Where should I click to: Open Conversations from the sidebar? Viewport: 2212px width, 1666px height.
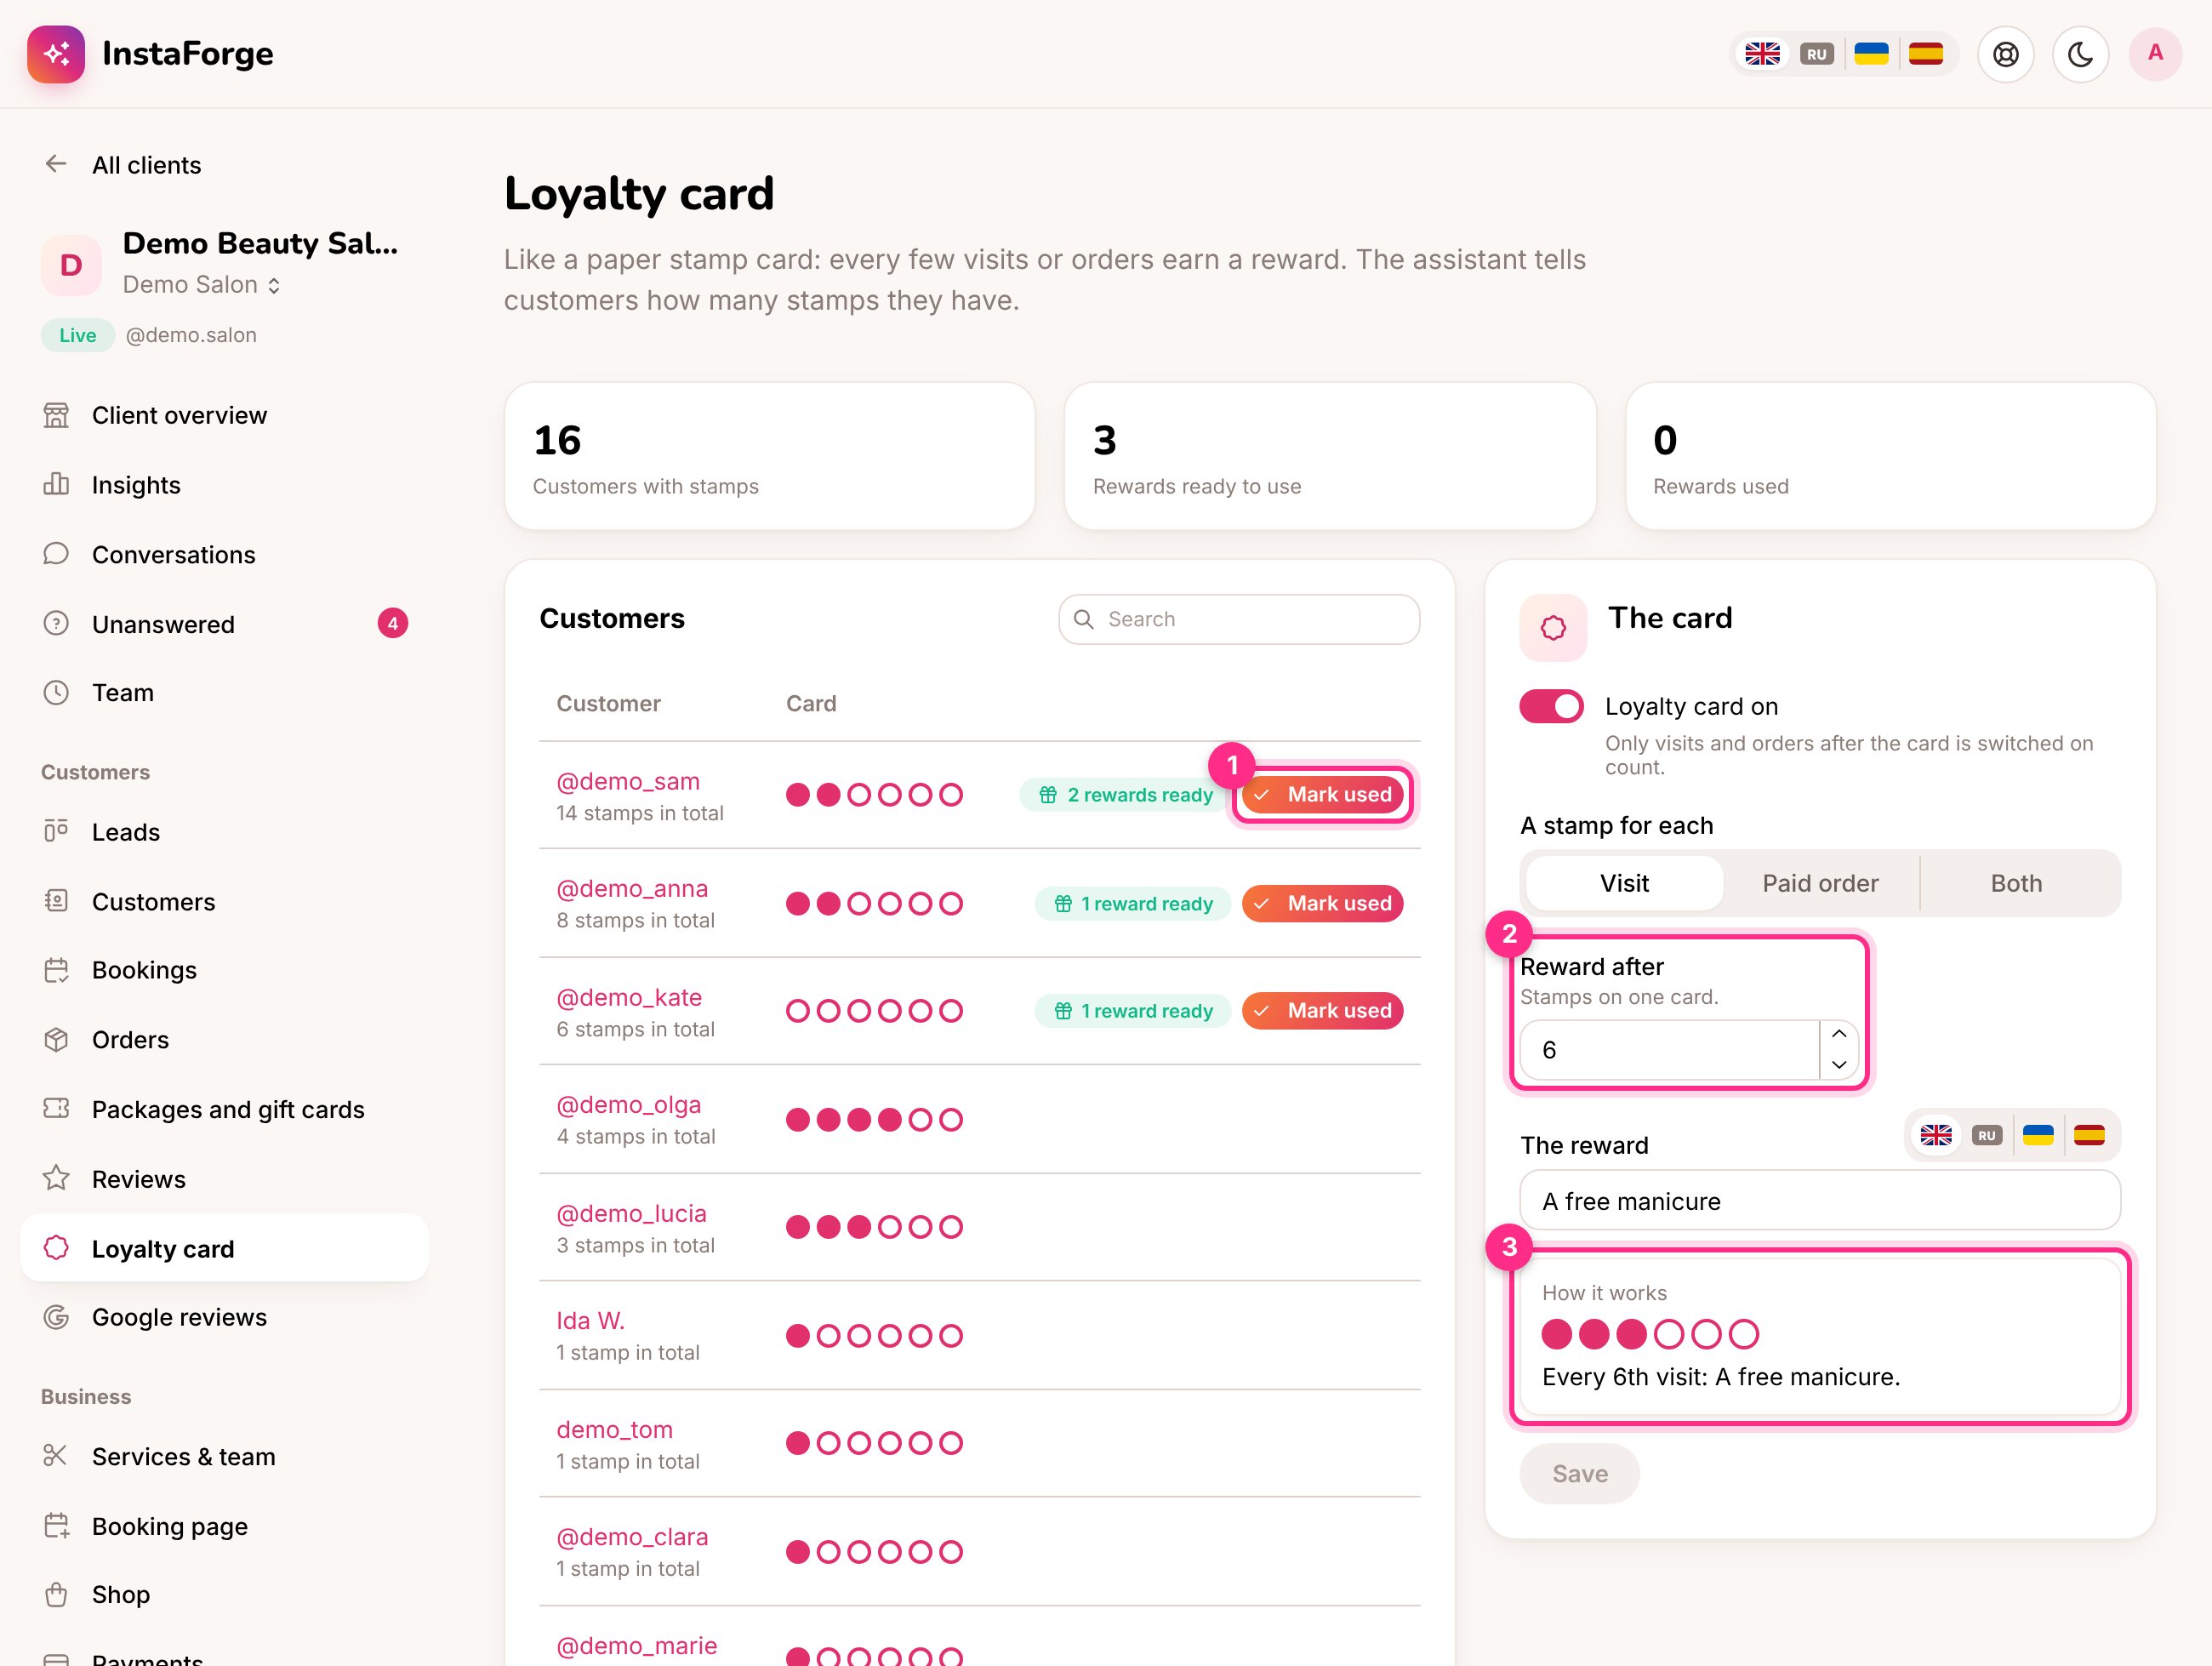[x=224, y=554]
